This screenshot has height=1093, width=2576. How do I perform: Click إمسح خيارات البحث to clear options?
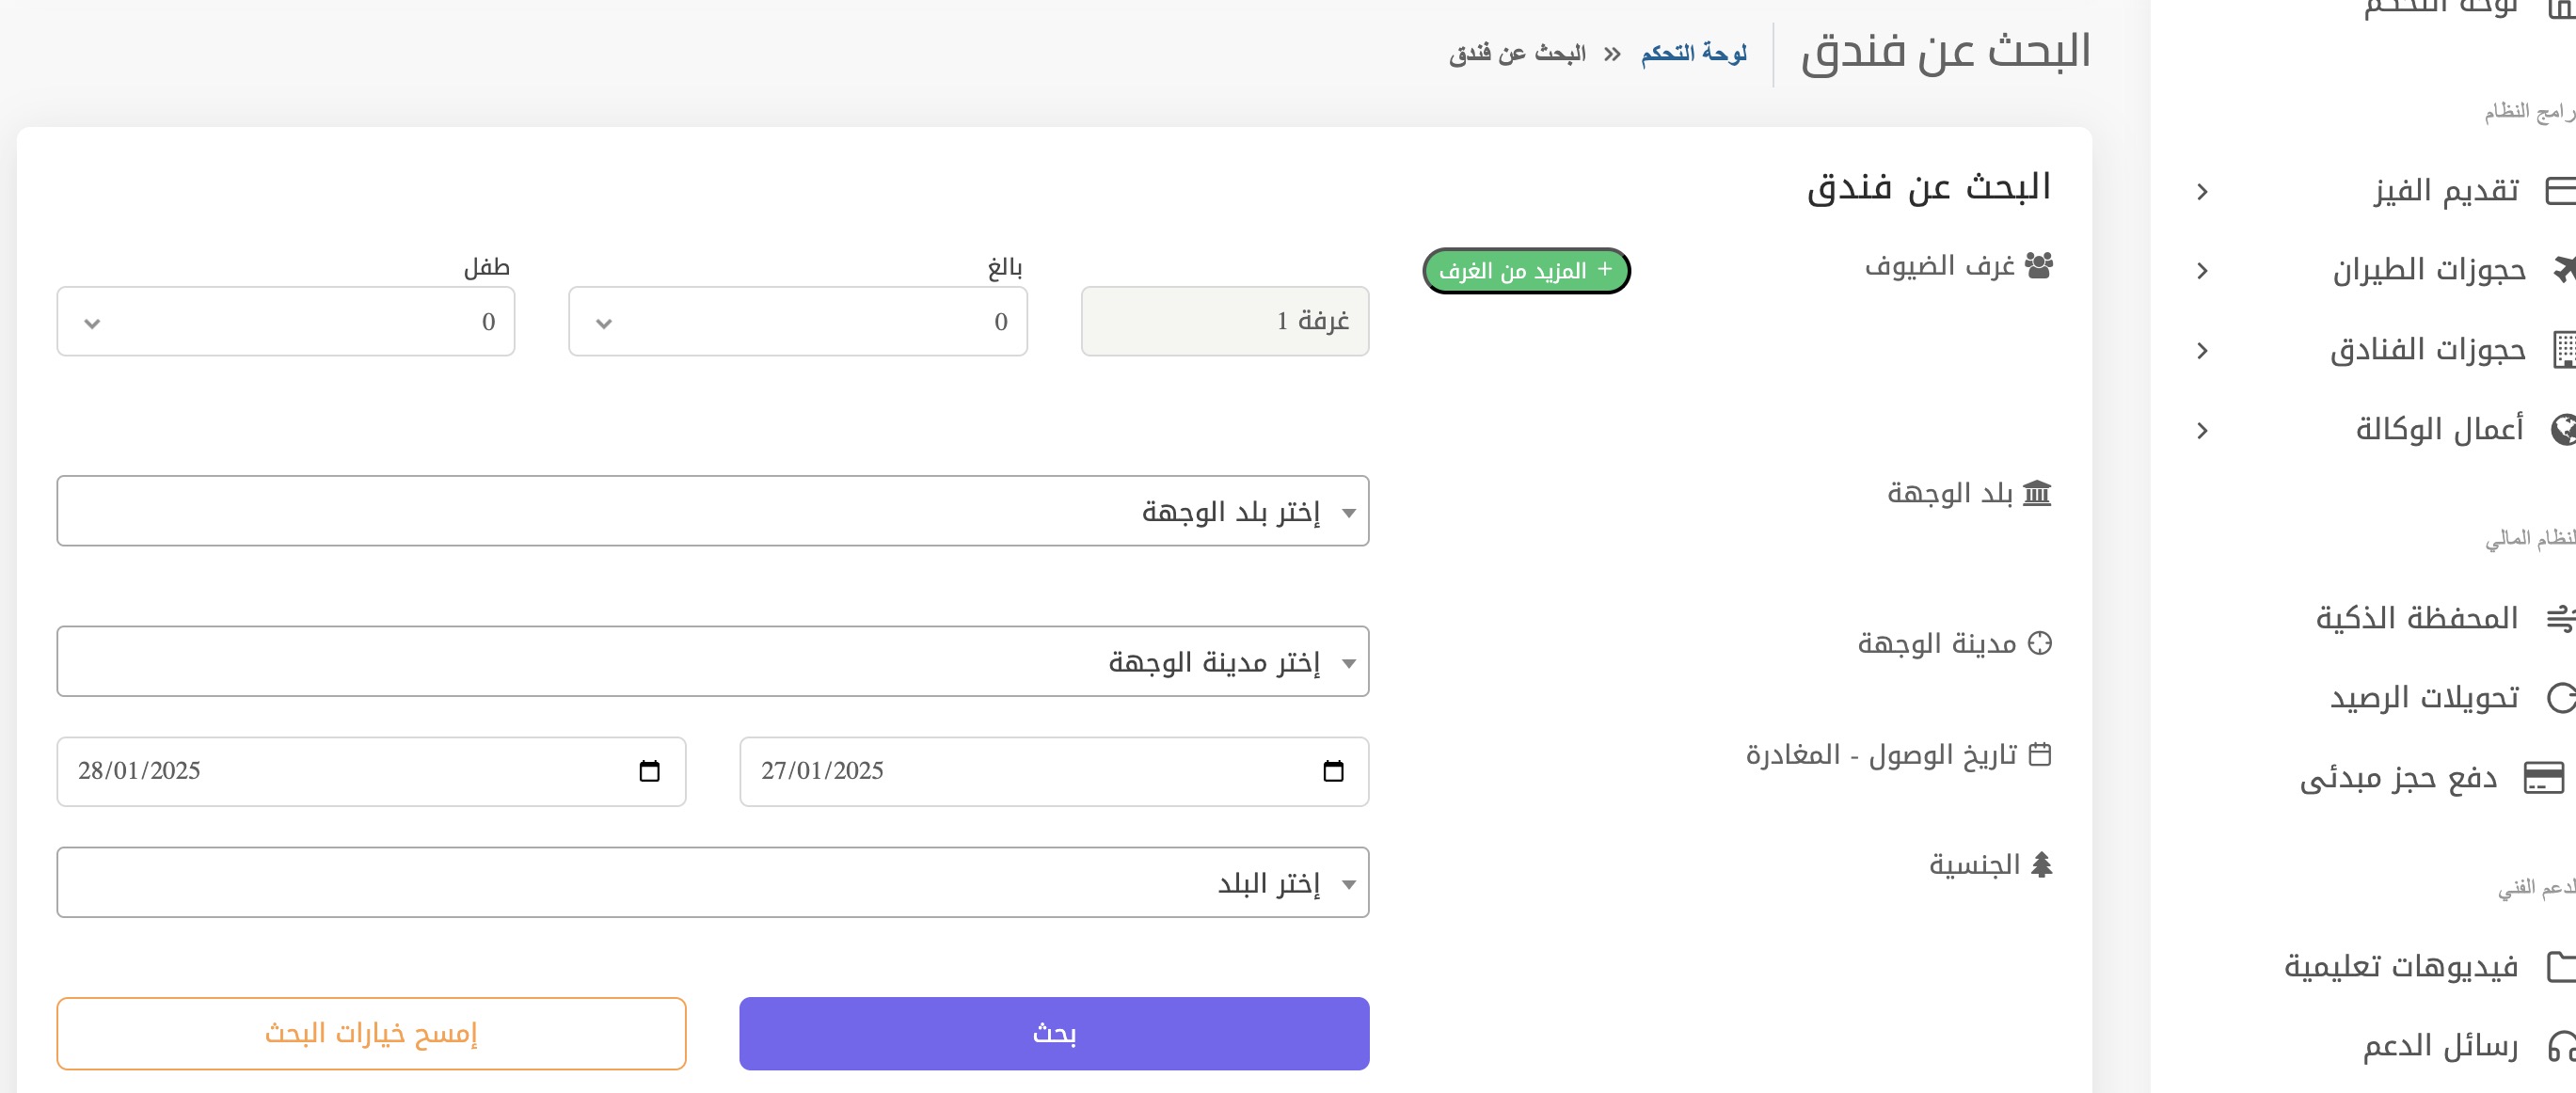point(371,1034)
